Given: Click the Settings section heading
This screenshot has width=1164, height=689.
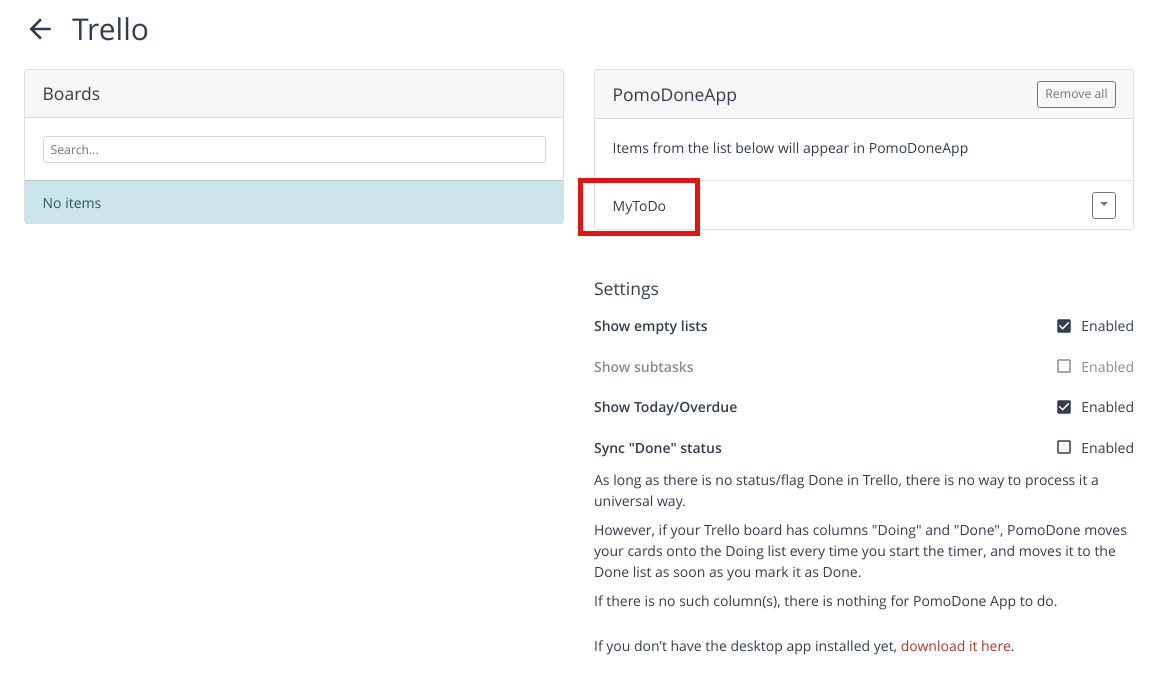Looking at the screenshot, I should (626, 289).
